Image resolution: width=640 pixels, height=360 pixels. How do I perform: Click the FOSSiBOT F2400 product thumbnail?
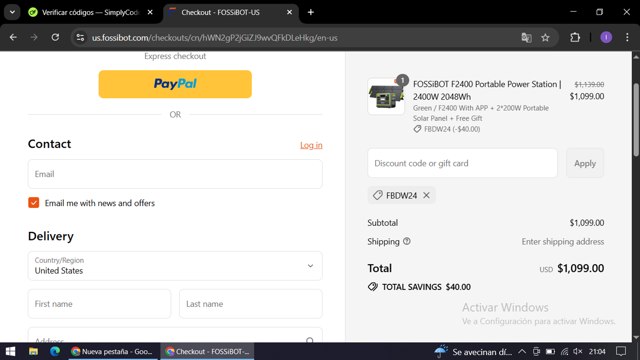pos(386,96)
